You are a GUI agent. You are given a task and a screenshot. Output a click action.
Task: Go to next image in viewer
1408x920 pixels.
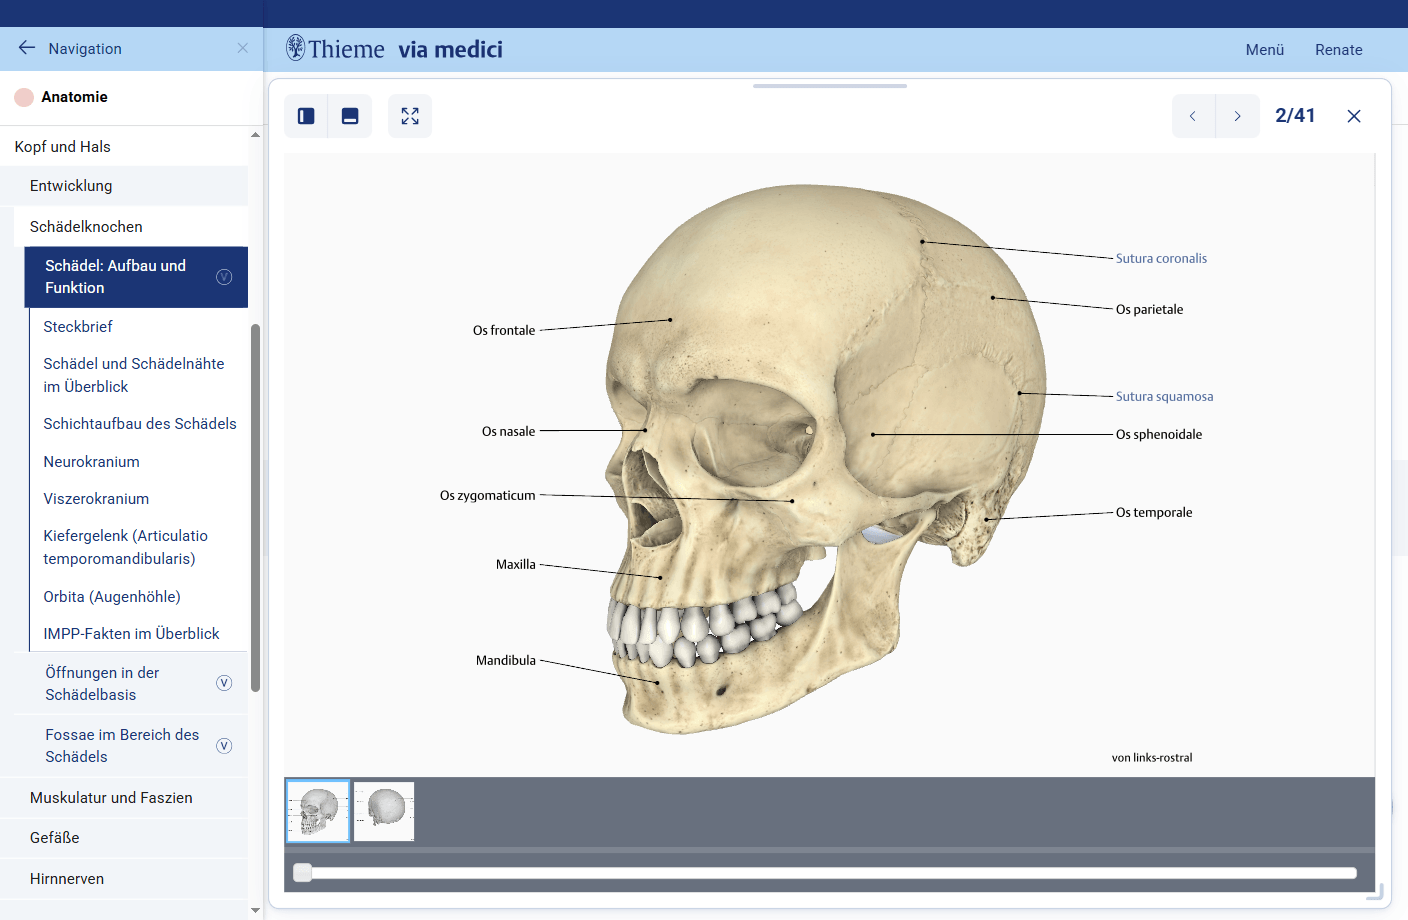coord(1238,116)
